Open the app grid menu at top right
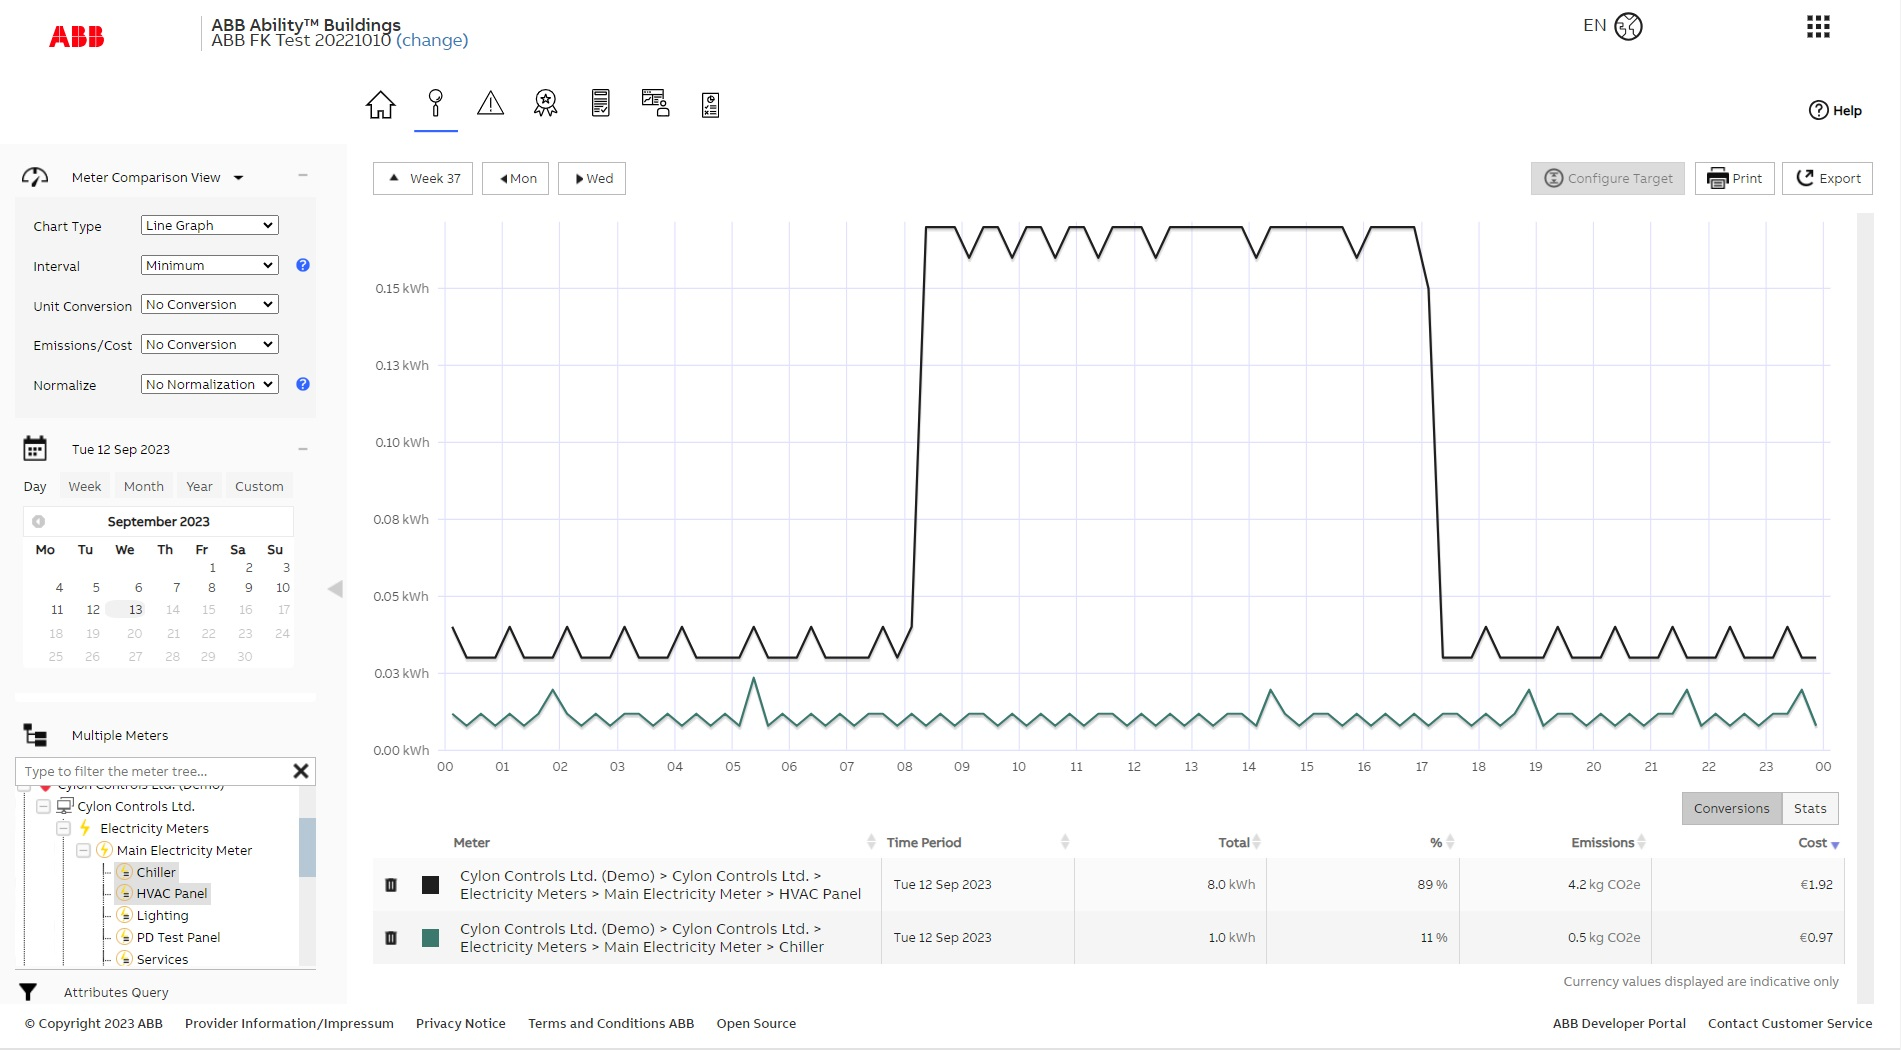Viewport: 1901px width, 1050px height. (x=1817, y=27)
